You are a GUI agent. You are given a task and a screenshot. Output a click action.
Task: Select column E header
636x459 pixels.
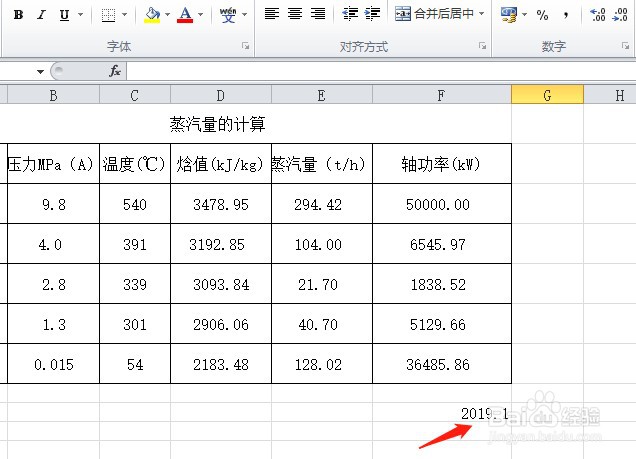pos(322,96)
